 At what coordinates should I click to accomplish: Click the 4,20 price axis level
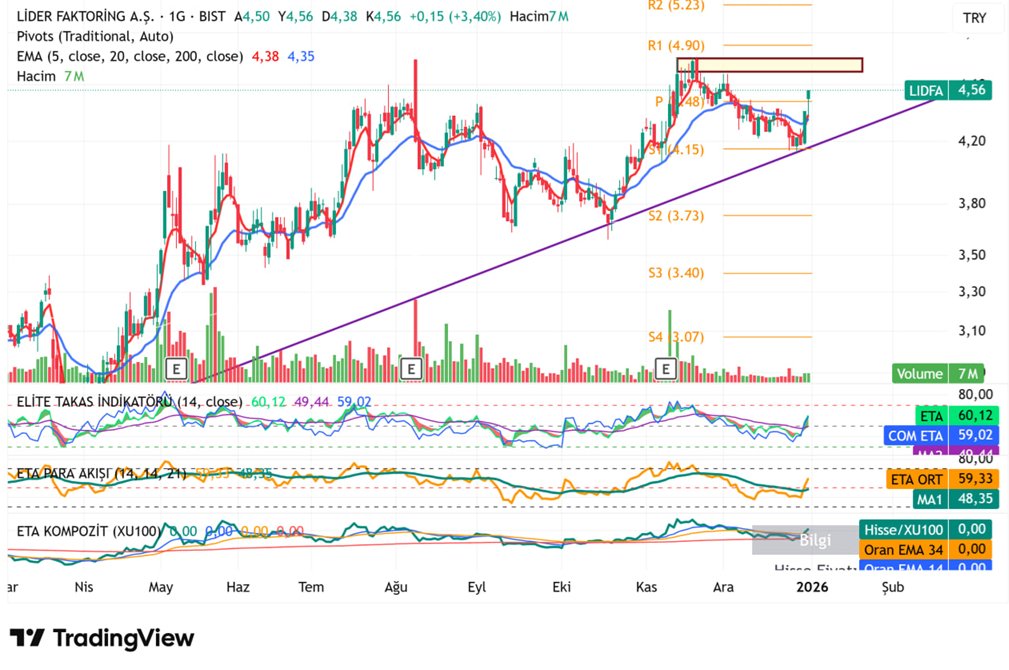point(972,141)
